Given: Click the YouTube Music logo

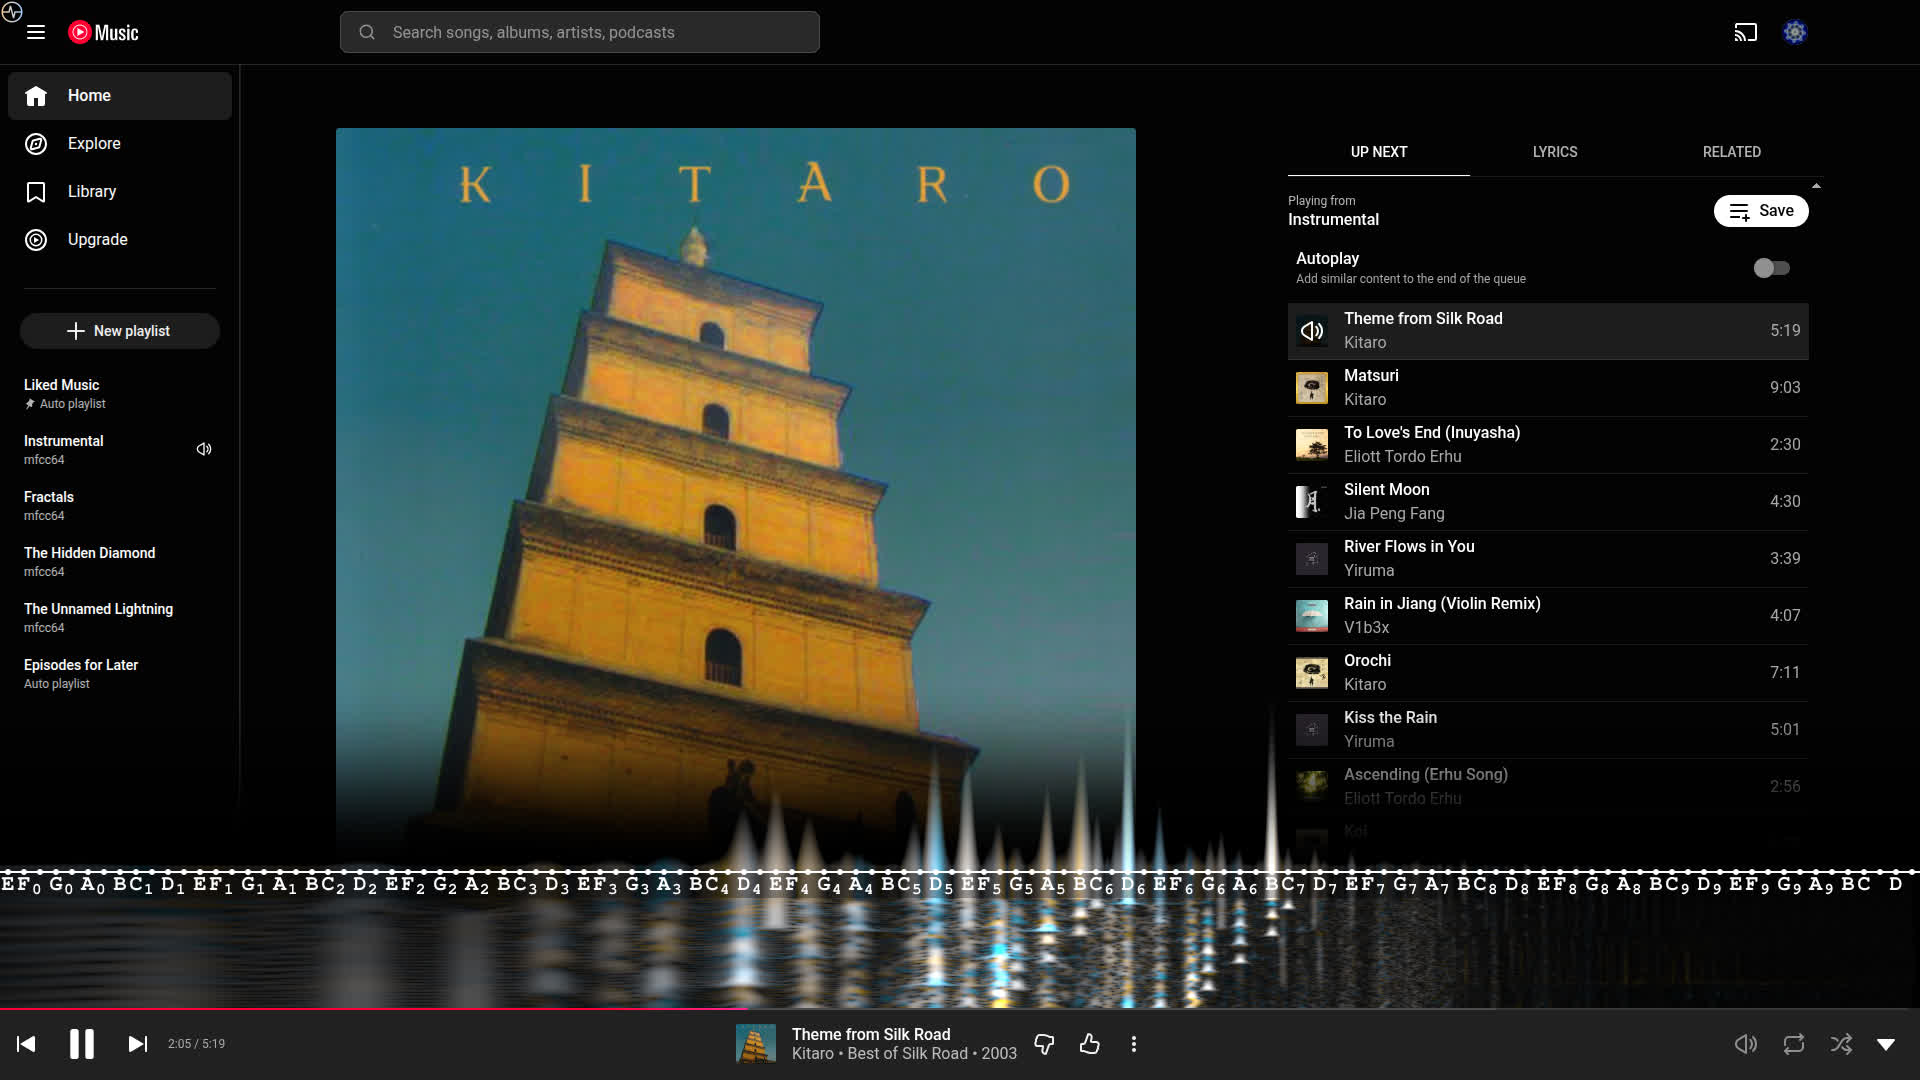Looking at the screenshot, I should 104,32.
